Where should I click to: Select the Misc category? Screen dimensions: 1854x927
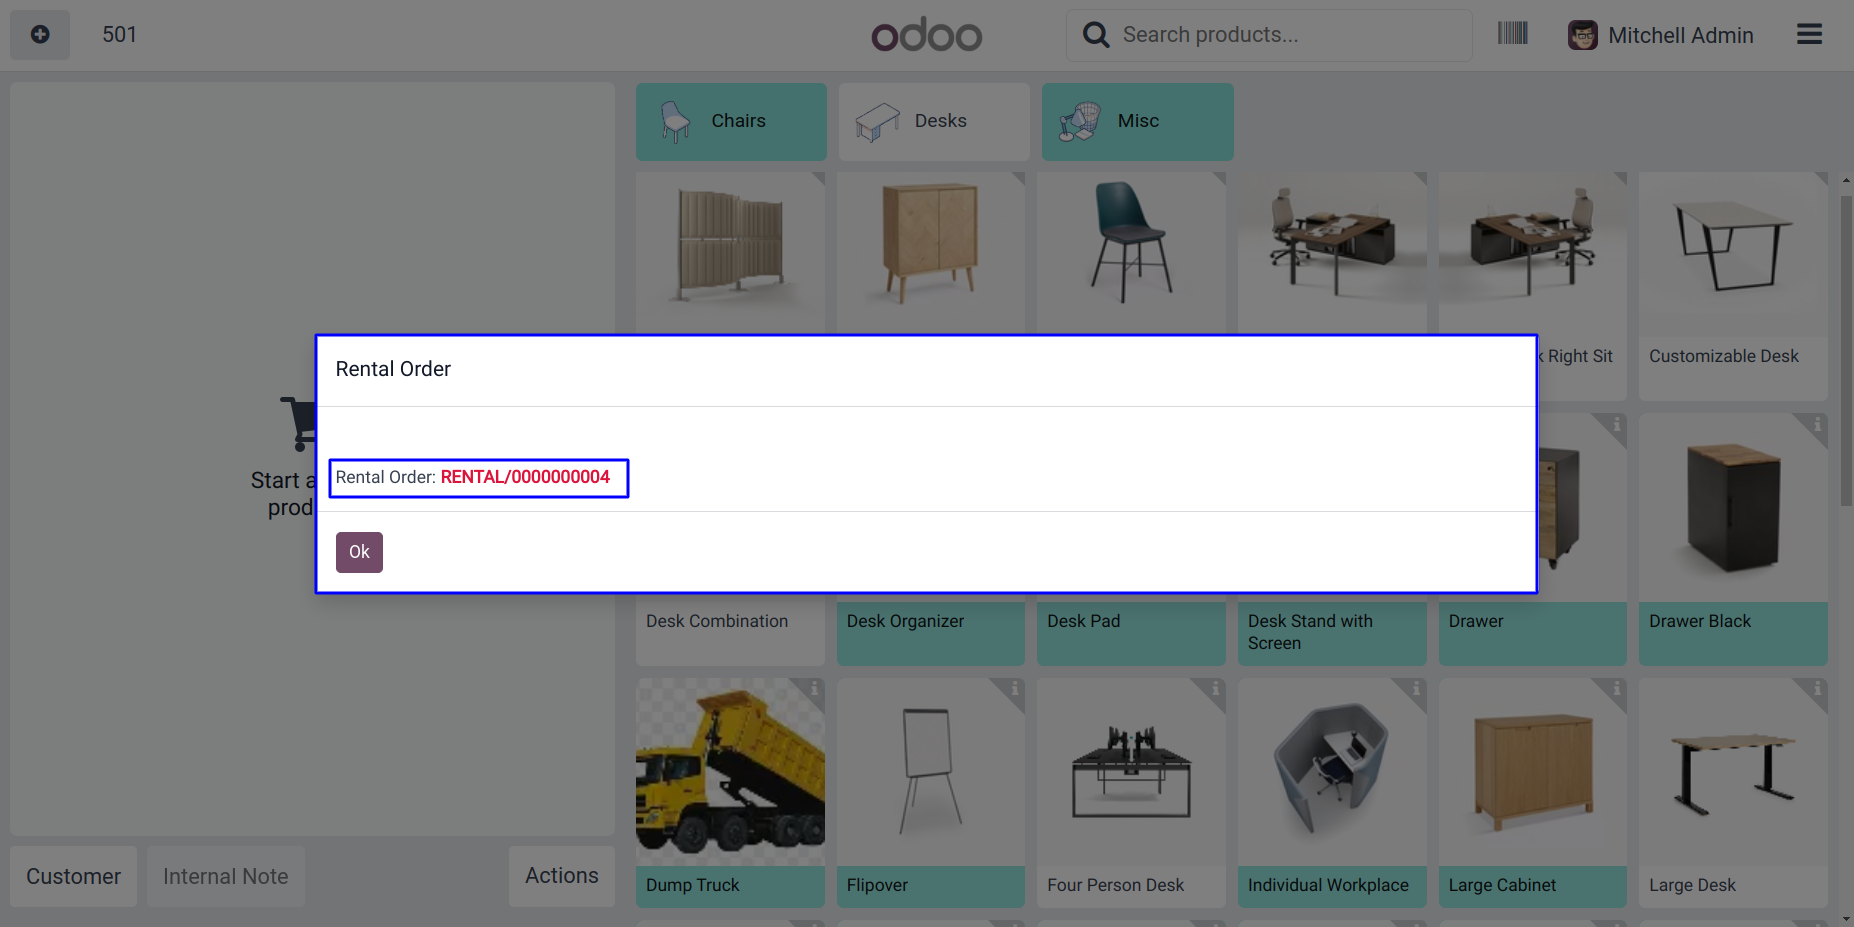[x=1137, y=122]
